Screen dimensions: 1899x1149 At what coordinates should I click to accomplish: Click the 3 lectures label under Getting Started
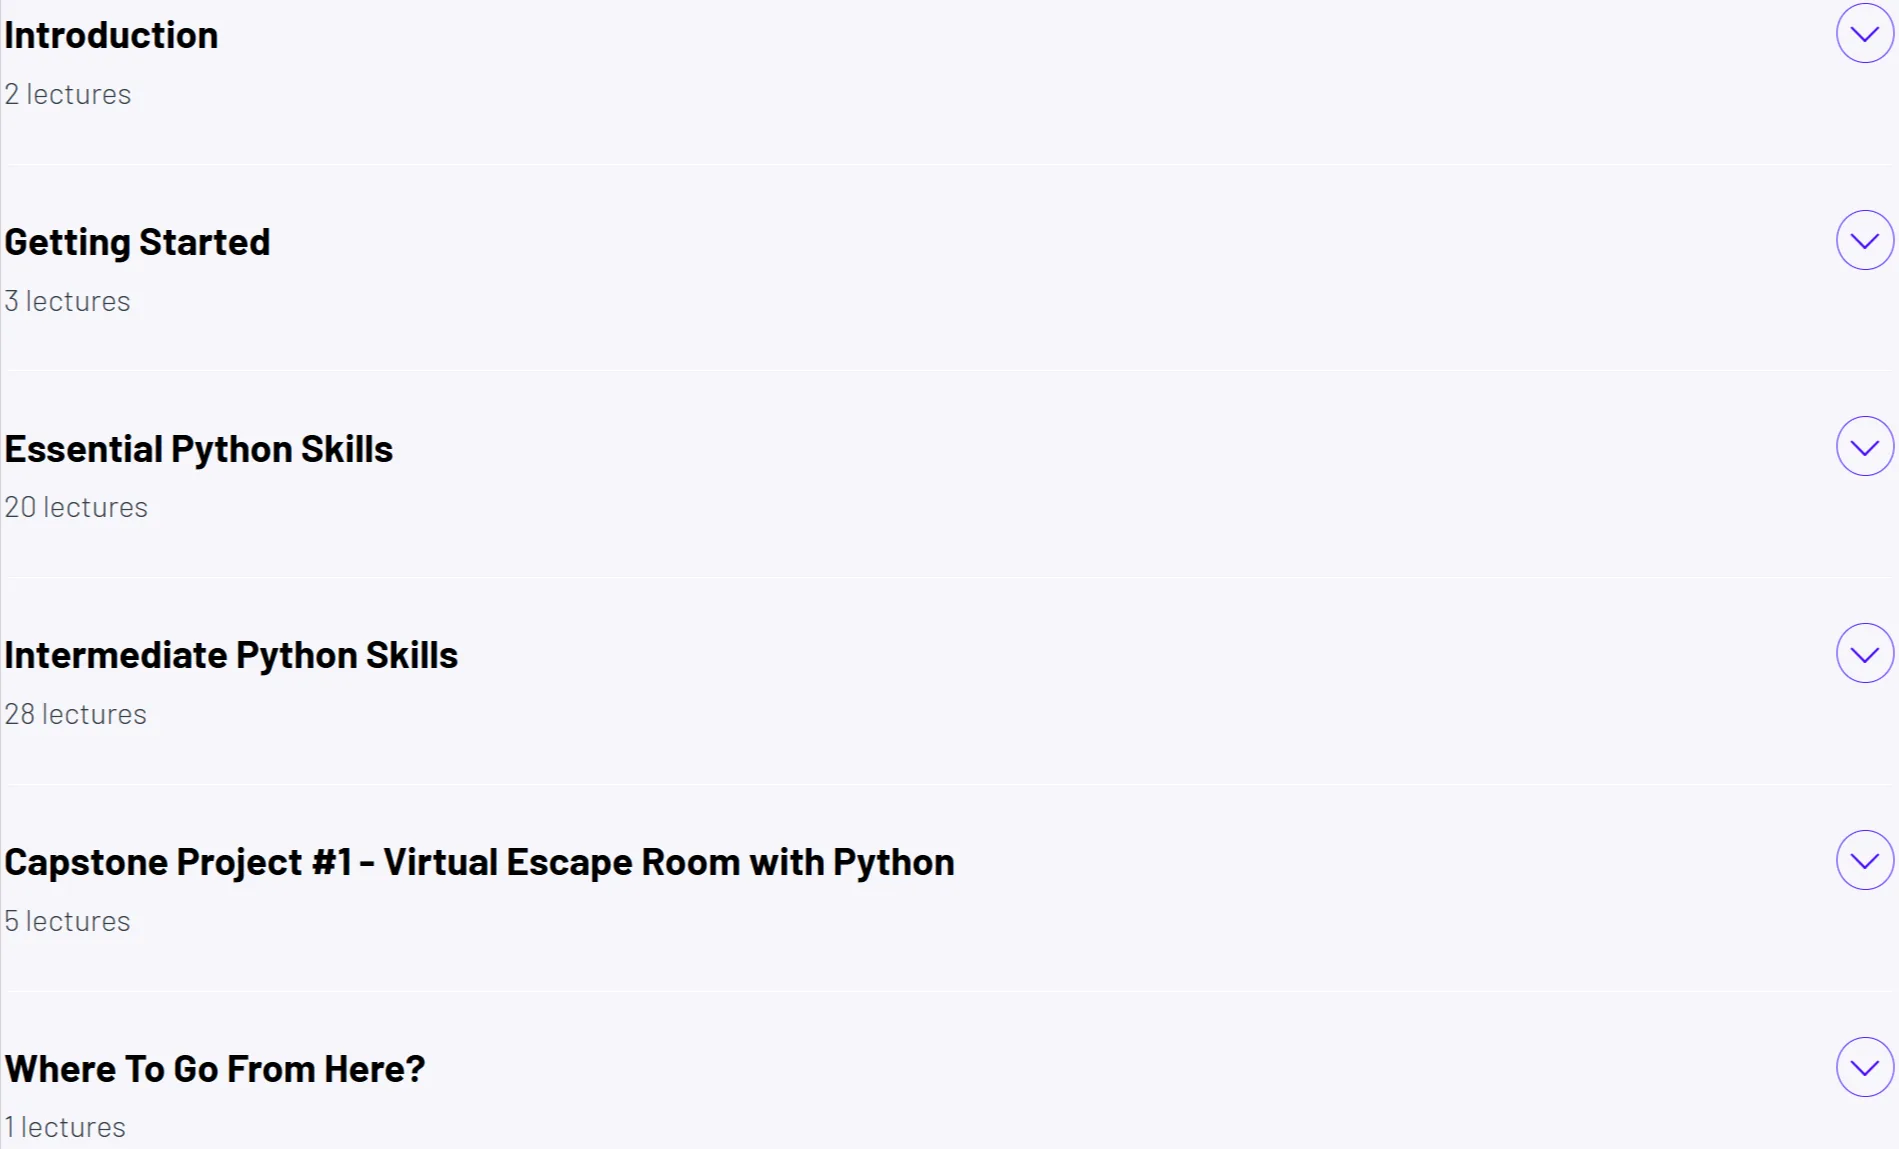67,301
